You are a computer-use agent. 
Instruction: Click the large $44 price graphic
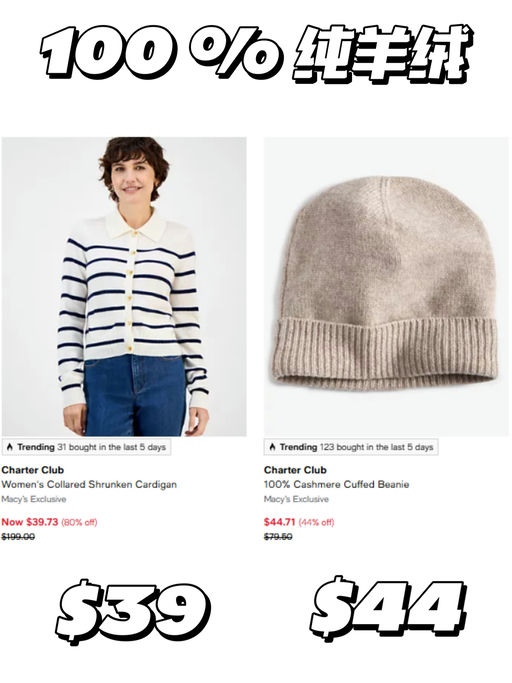[x=388, y=608]
